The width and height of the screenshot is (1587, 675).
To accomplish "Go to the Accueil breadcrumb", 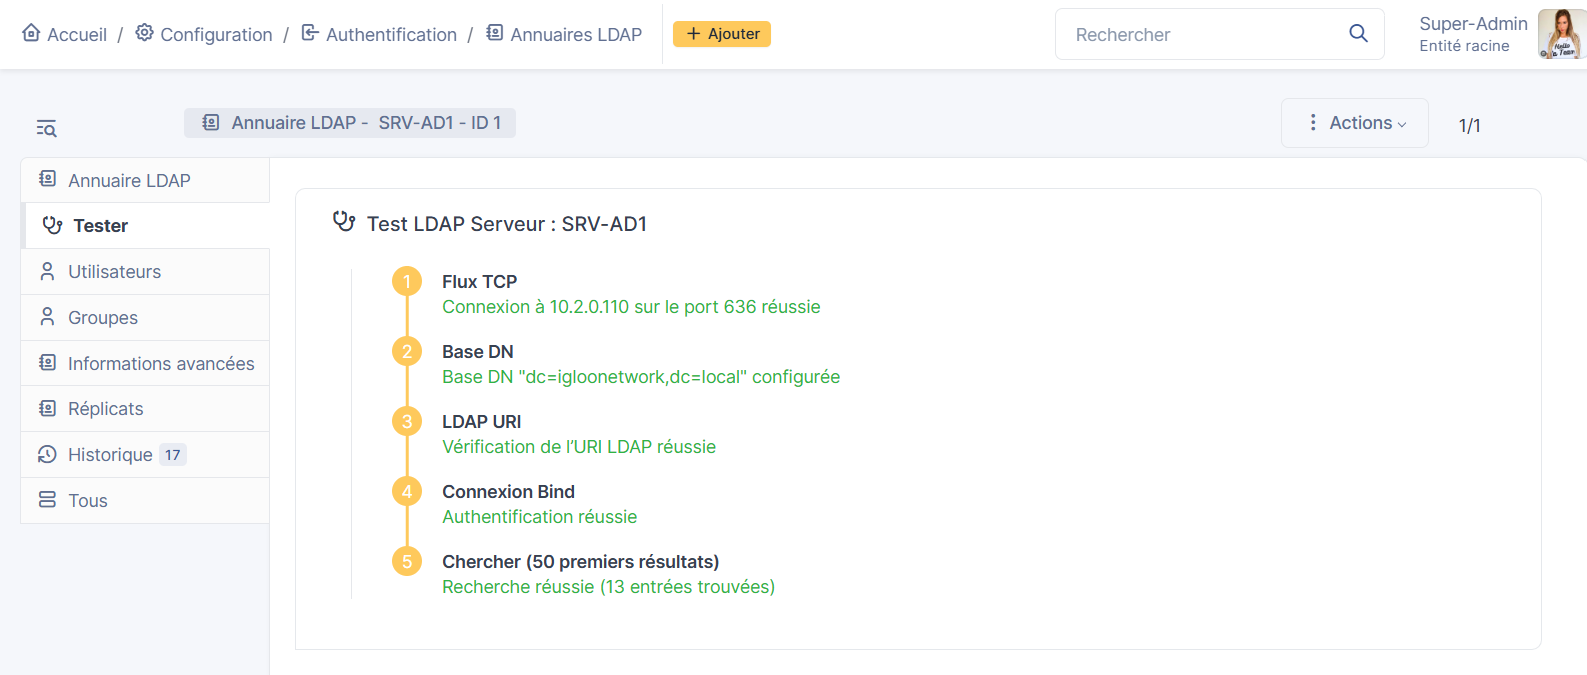I will (64, 34).
